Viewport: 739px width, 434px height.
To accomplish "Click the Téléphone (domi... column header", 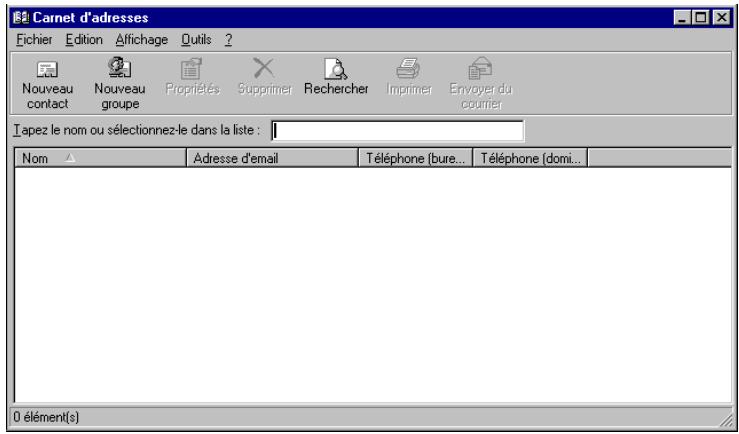I will coord(530,158).
